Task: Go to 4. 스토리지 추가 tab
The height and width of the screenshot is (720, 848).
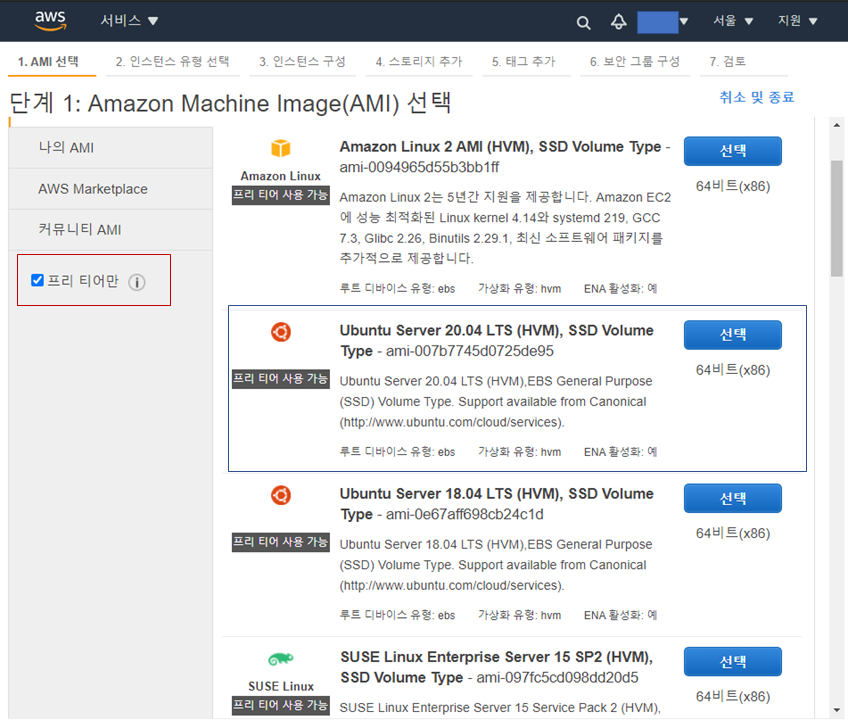Action: pos(419,62)
